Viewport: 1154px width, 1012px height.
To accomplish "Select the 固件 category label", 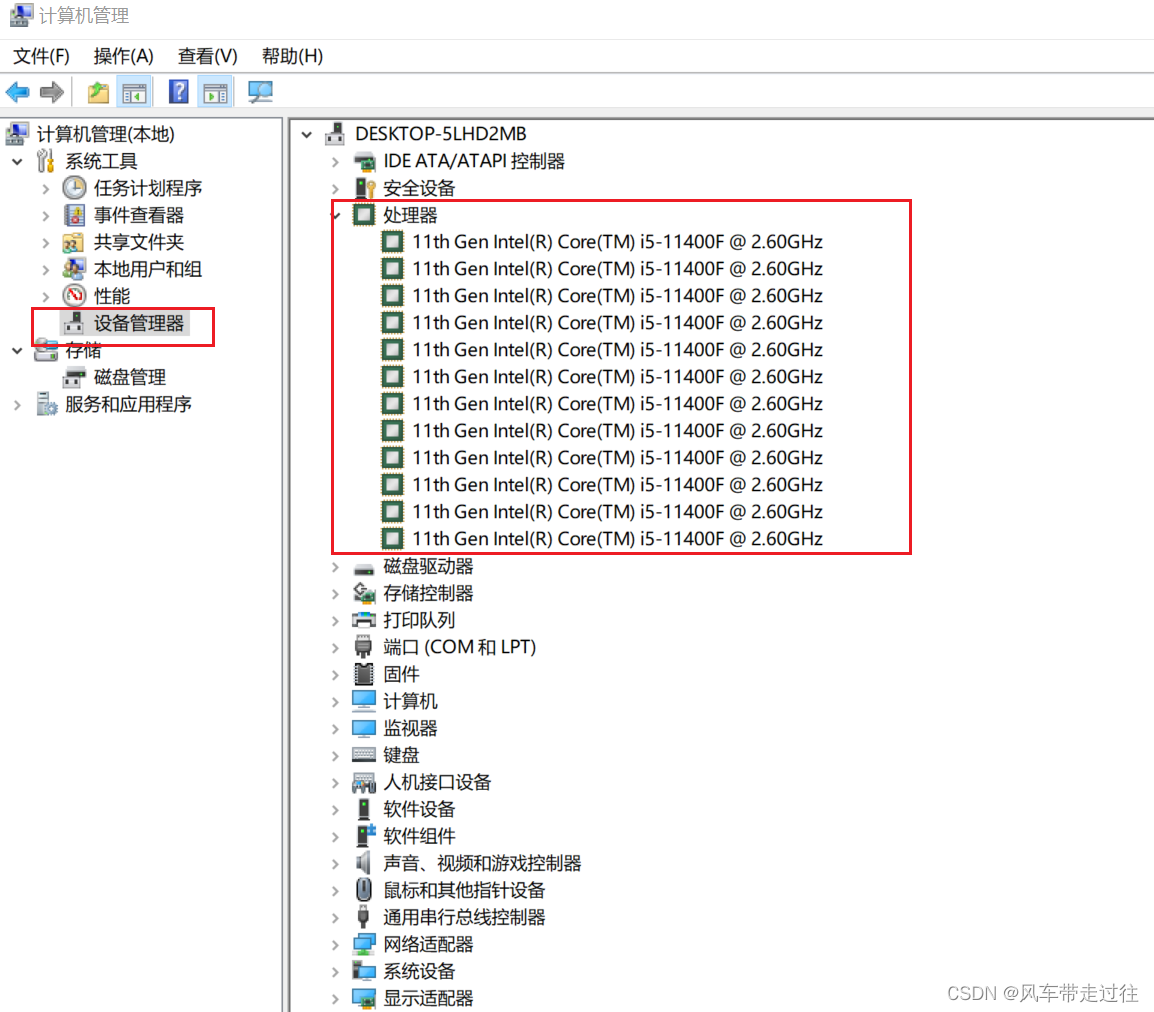I will point(402,673).
